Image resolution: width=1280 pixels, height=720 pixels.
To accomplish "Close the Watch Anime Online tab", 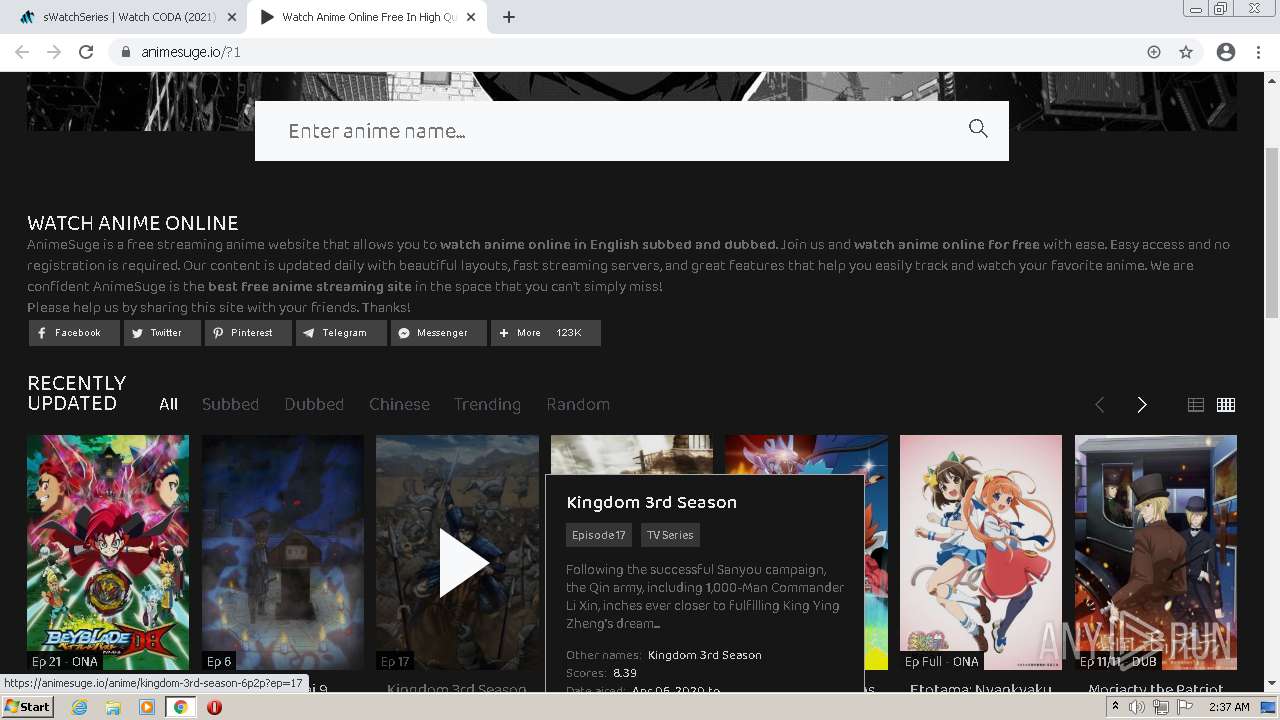I will [x=472, y=17].
